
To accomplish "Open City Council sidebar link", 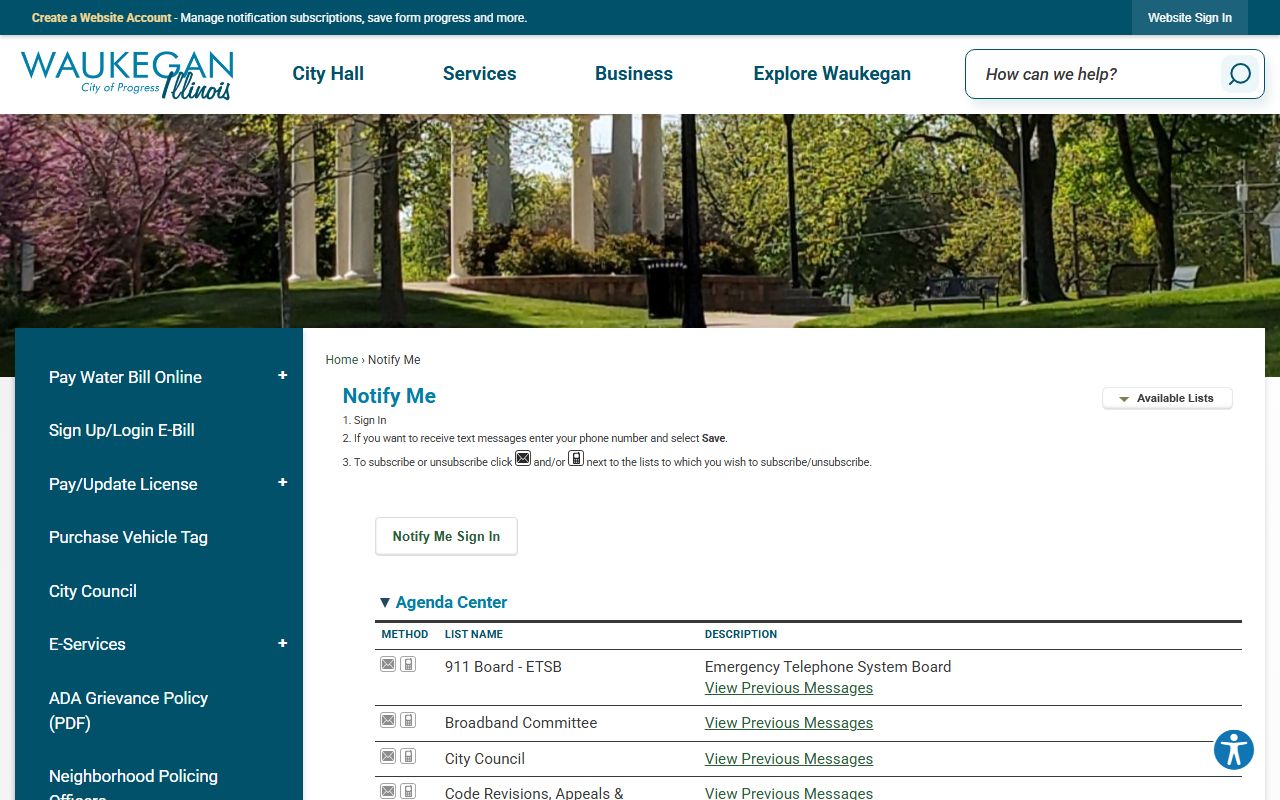I will point(93,591).
